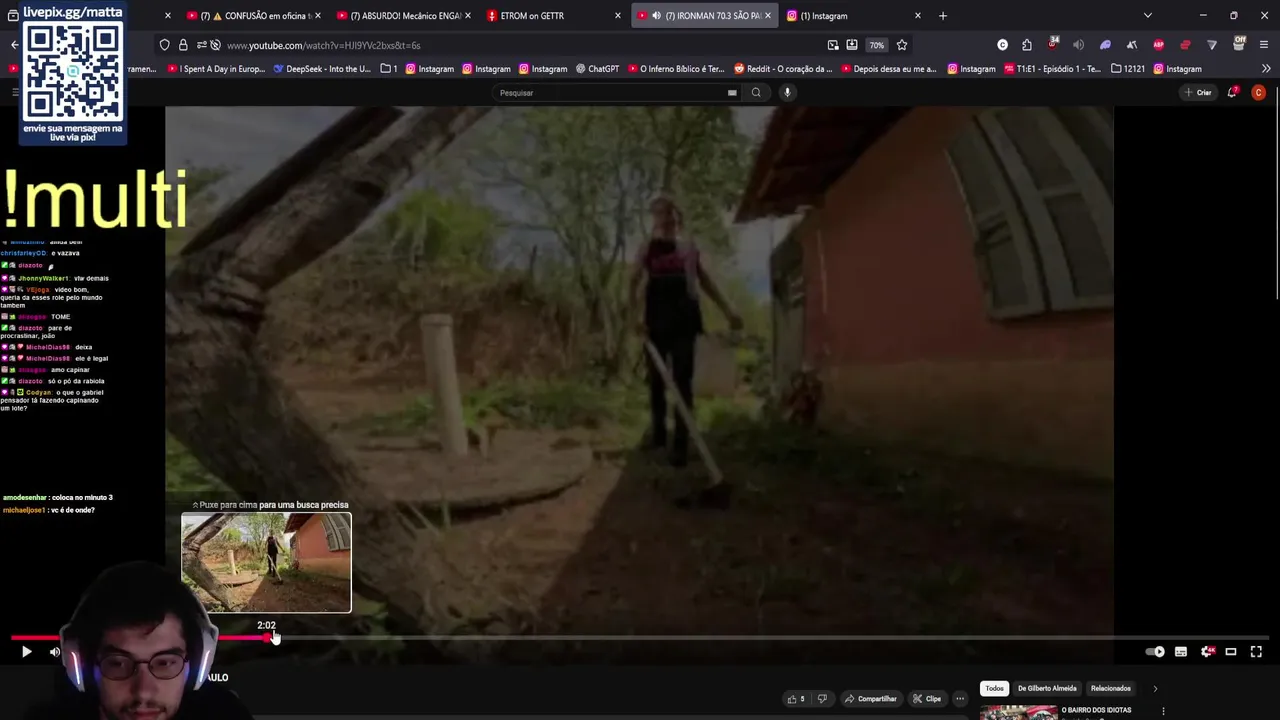Open O BAIRRO DOS IDIOTAS video thumbnail
Viewport: 1280px width, 720px height.
1018,712
